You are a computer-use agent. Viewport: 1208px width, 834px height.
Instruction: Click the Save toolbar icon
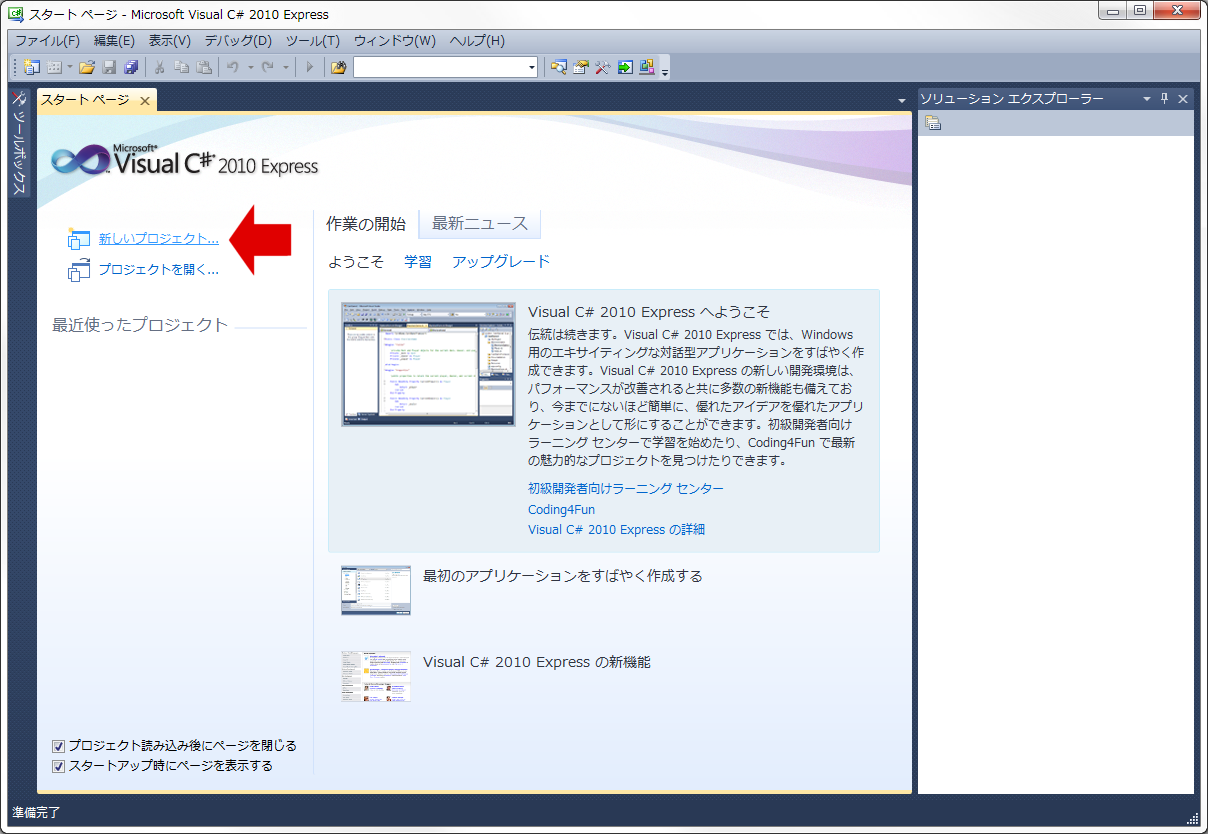[109, 67]
